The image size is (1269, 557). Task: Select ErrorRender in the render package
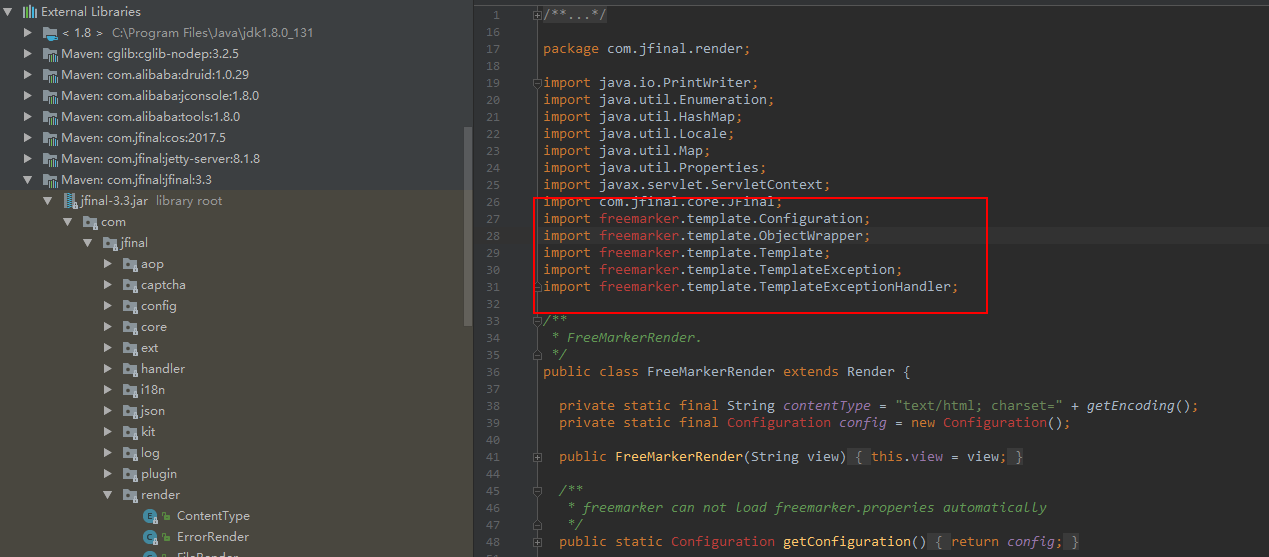point(213,537)
